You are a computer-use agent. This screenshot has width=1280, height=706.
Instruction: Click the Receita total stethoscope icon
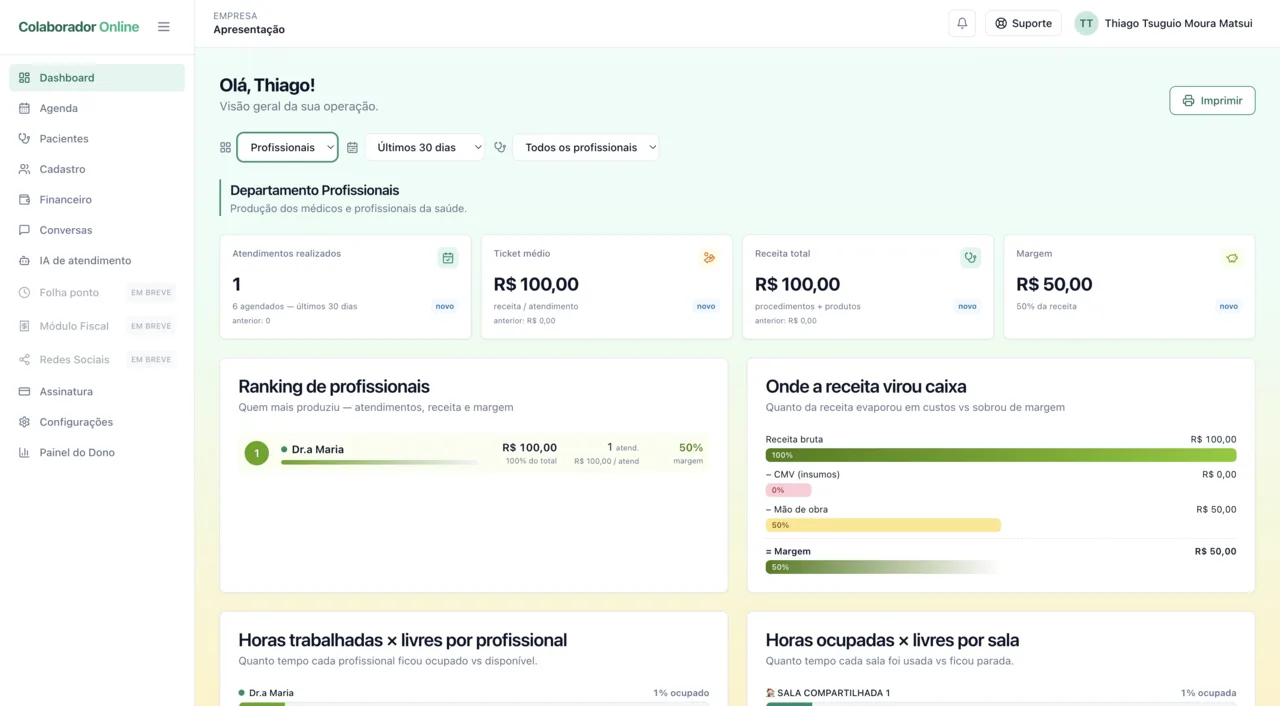970,258
